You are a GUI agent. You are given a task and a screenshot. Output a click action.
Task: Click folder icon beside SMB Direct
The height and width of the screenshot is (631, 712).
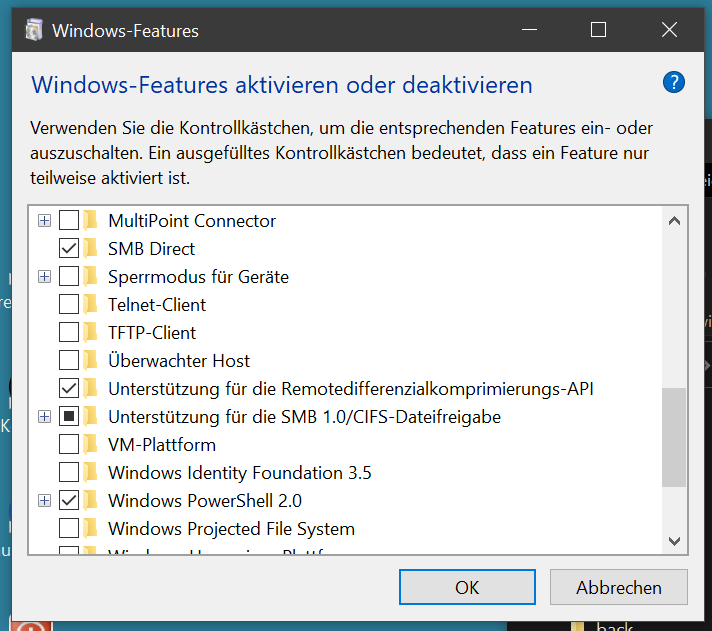92,249
